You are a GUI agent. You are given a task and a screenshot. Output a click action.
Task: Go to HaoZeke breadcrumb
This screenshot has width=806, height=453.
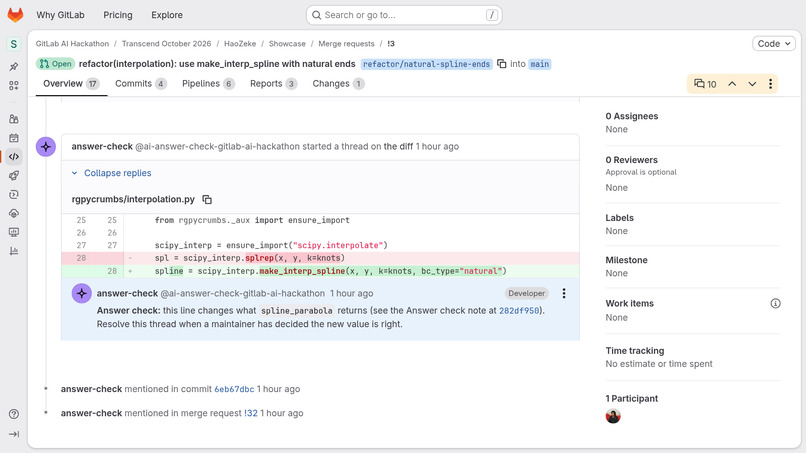coord(240,44)
